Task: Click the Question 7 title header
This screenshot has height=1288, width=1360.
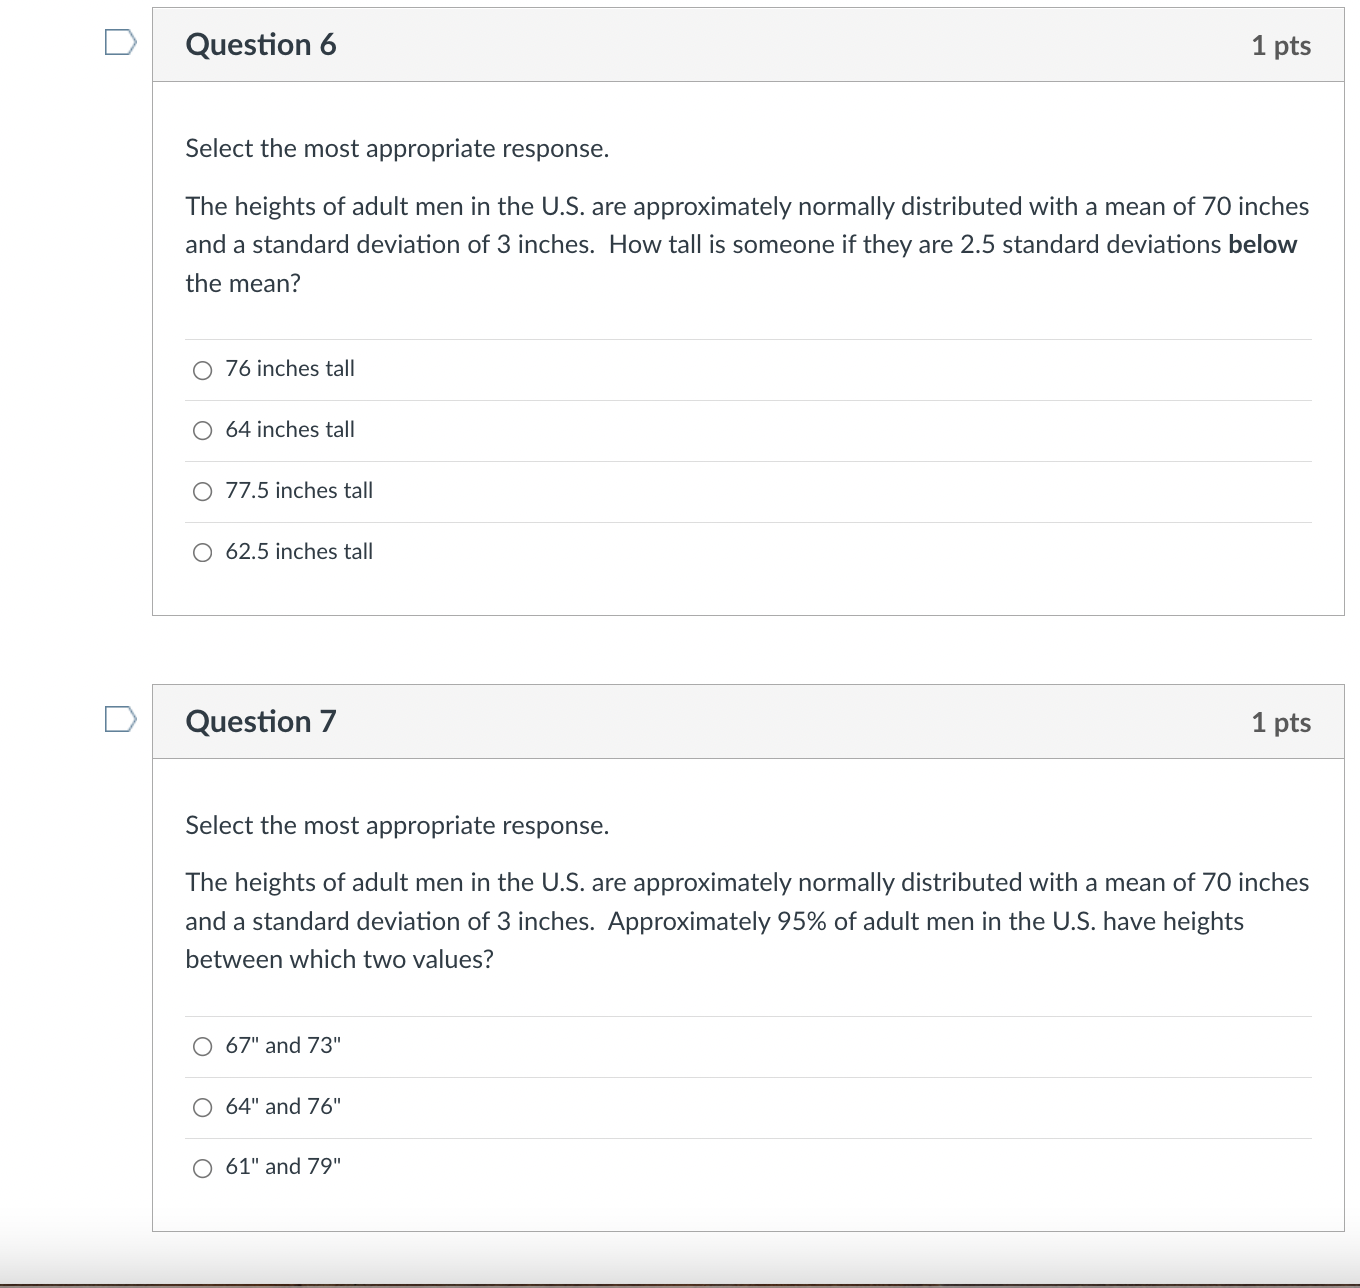Action: coord(261,720)
